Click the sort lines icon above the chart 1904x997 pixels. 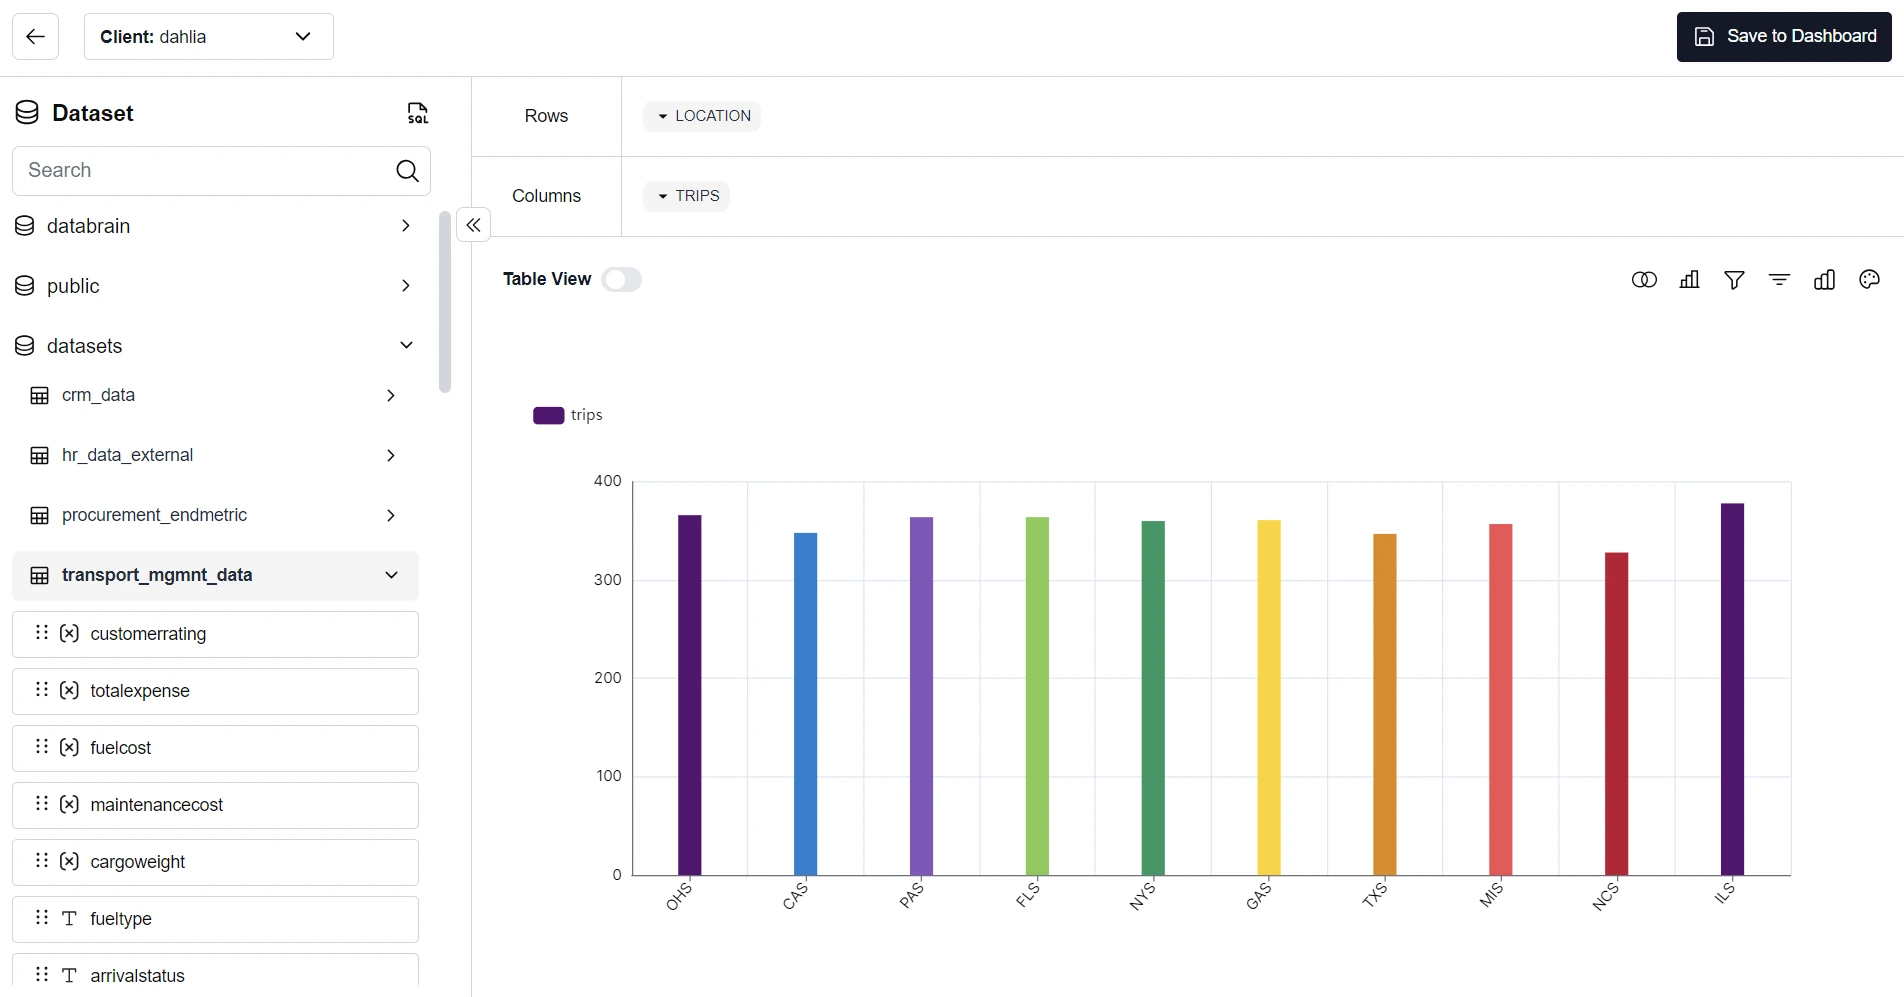coord(1779,280)
